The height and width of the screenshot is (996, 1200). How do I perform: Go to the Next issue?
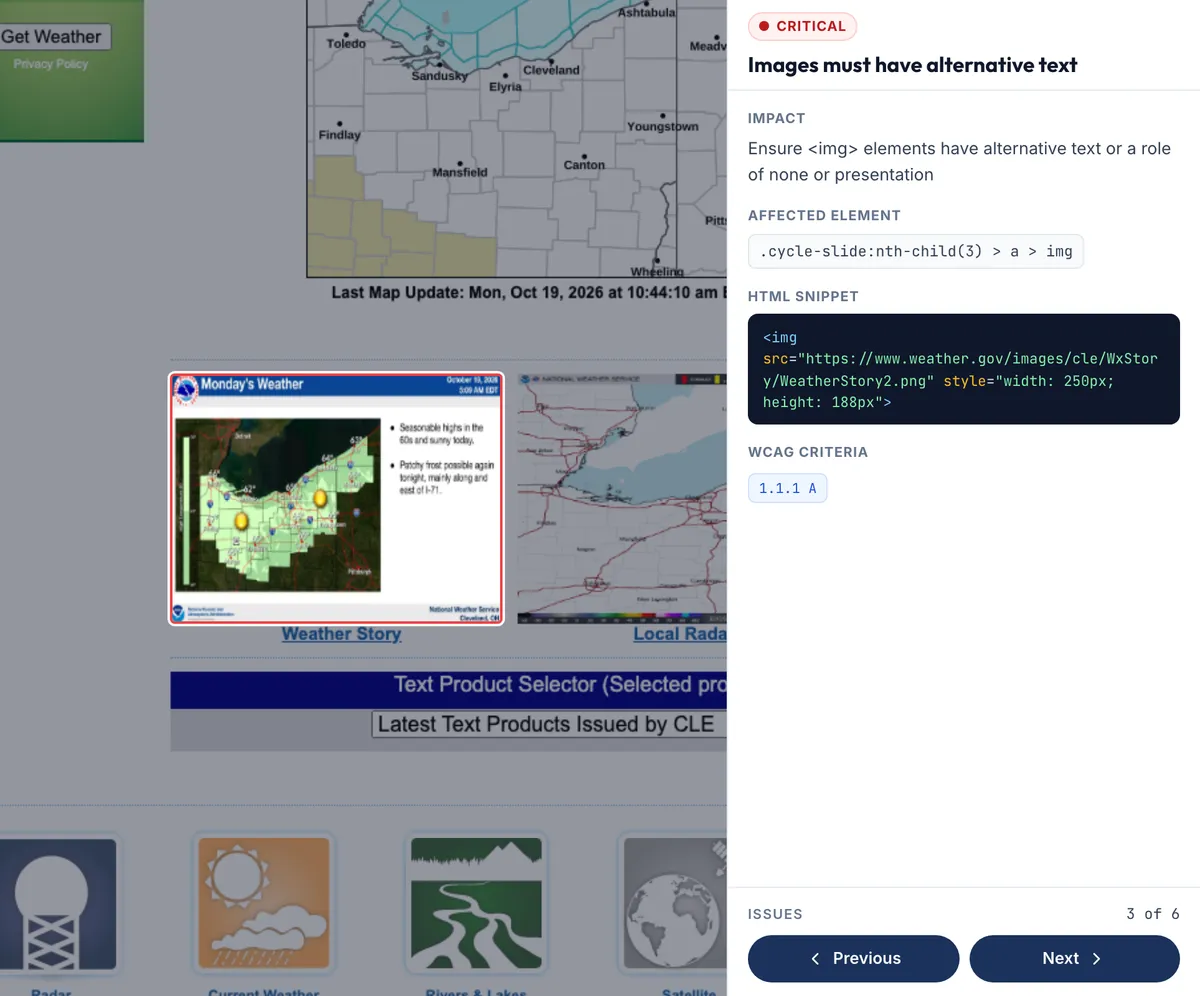(1074, 958)
